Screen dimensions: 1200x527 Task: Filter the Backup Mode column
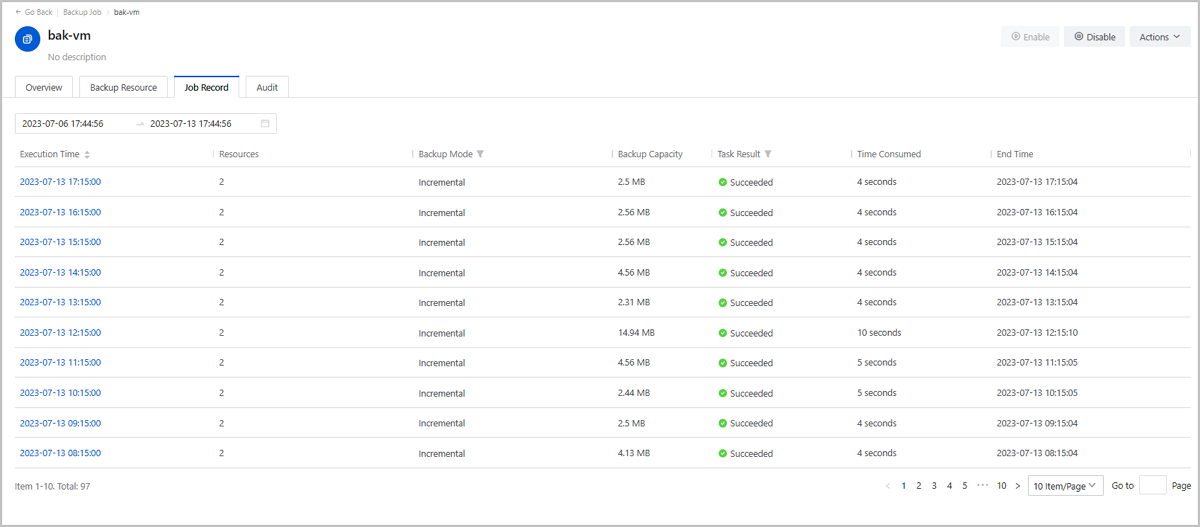[x=481, y=154]
